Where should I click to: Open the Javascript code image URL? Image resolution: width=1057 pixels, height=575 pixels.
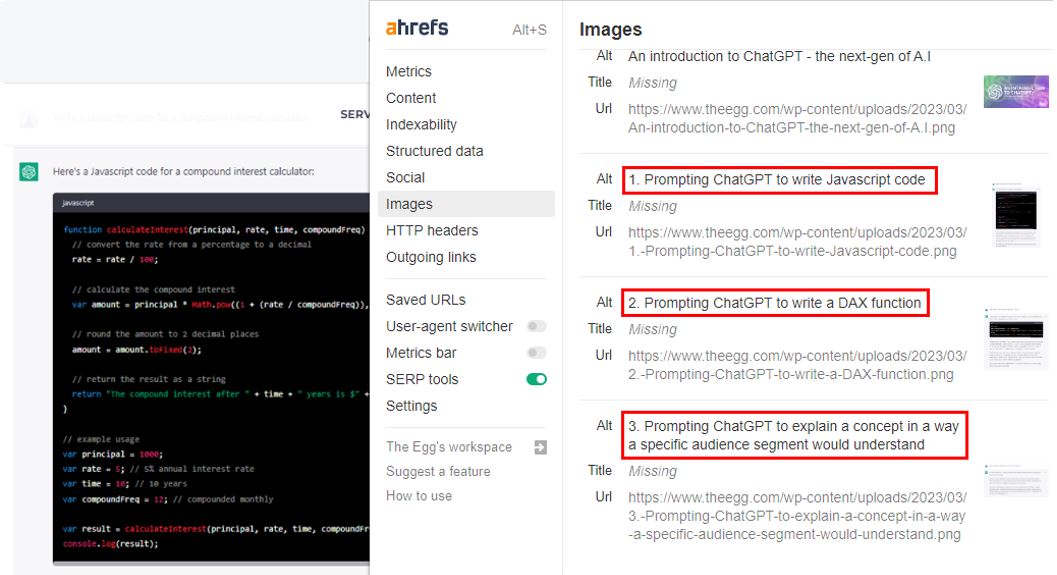point(797,242)
